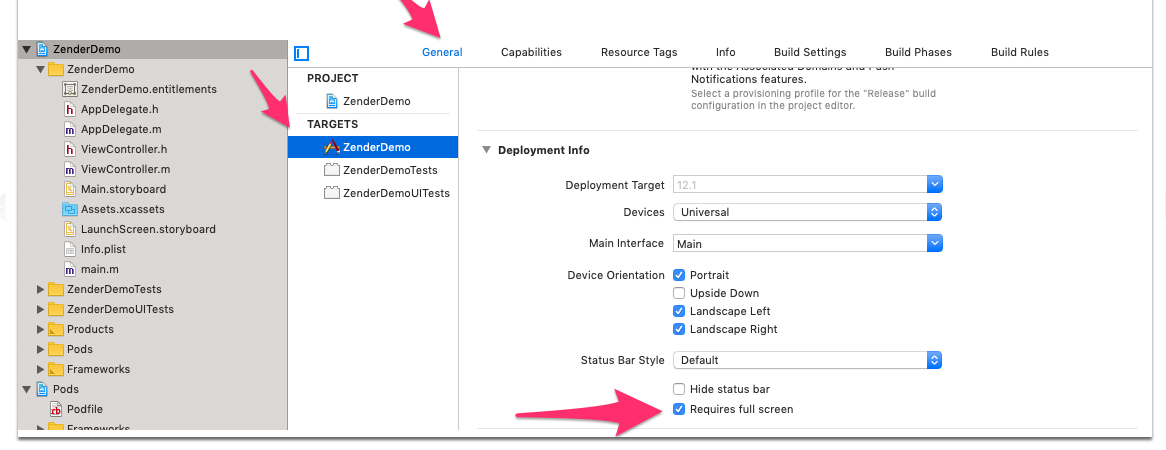Image resolution: width=1166 pixels, height=450 pixels.
Task: Collapse the Deployment Info section
Action: (x=486, y=150)
